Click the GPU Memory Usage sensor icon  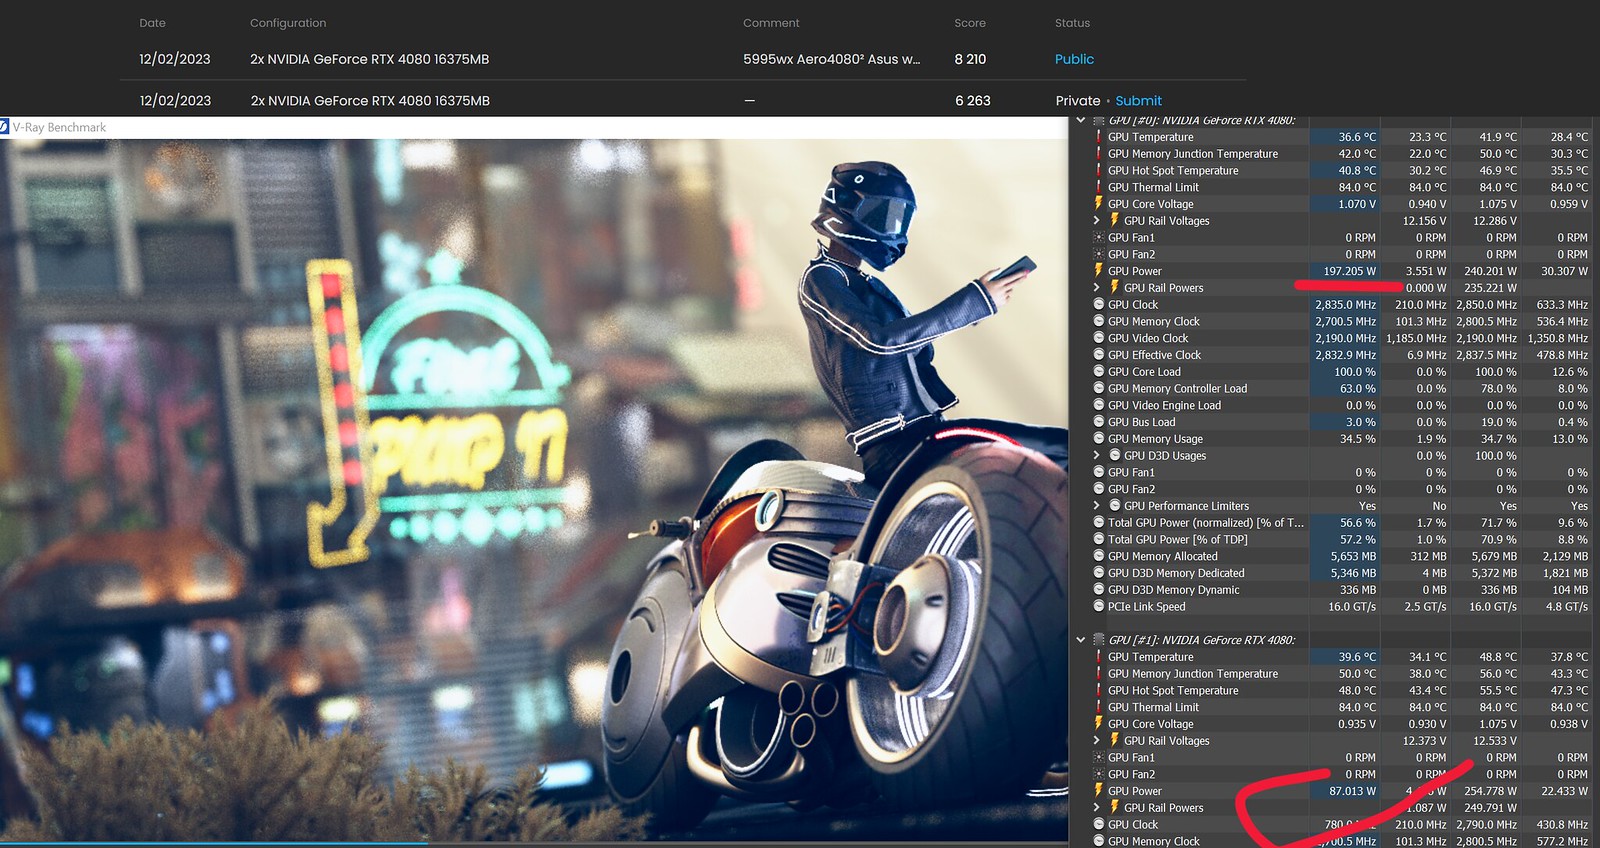(x=1099, y=439)
